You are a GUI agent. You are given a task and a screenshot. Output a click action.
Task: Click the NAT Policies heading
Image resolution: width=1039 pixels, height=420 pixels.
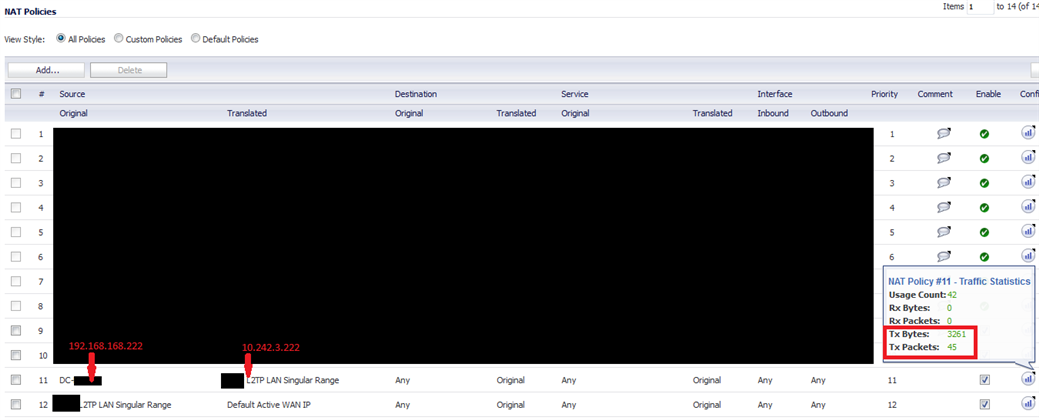tap(30, 11)
